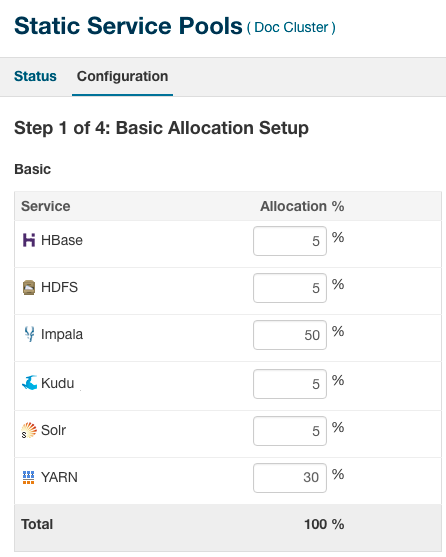Switch to the Configuration tab
Screen dimensions: 446x557
point(123,76)
